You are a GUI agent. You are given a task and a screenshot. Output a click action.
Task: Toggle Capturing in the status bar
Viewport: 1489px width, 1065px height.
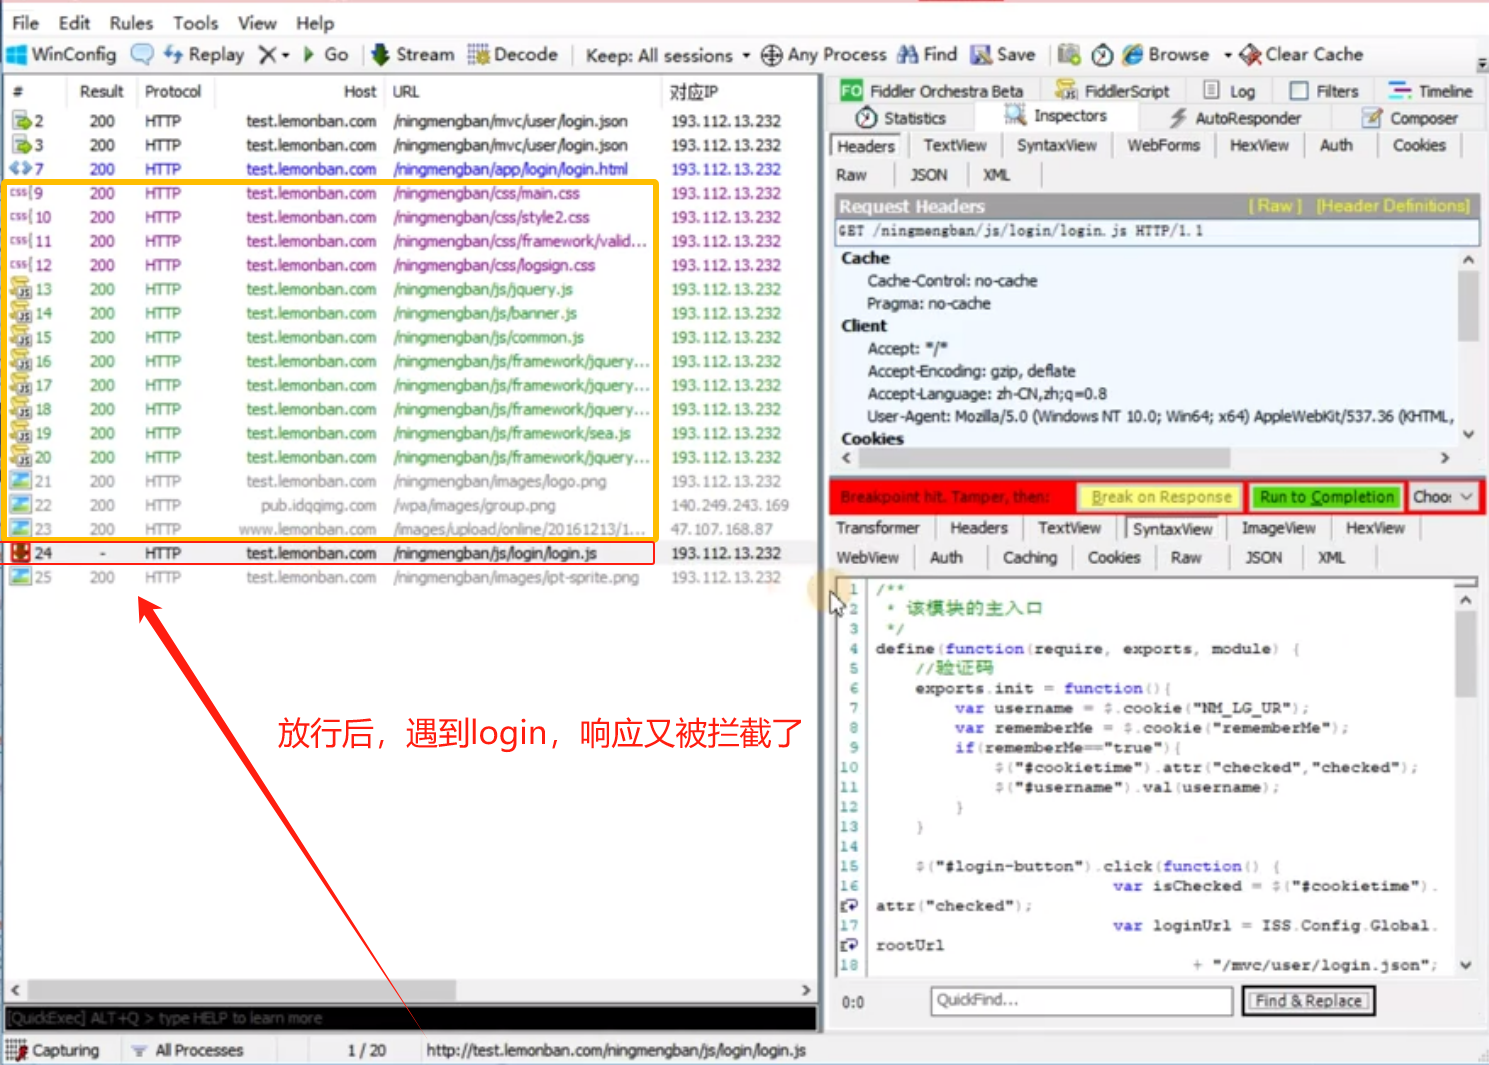pos(53,1050)
